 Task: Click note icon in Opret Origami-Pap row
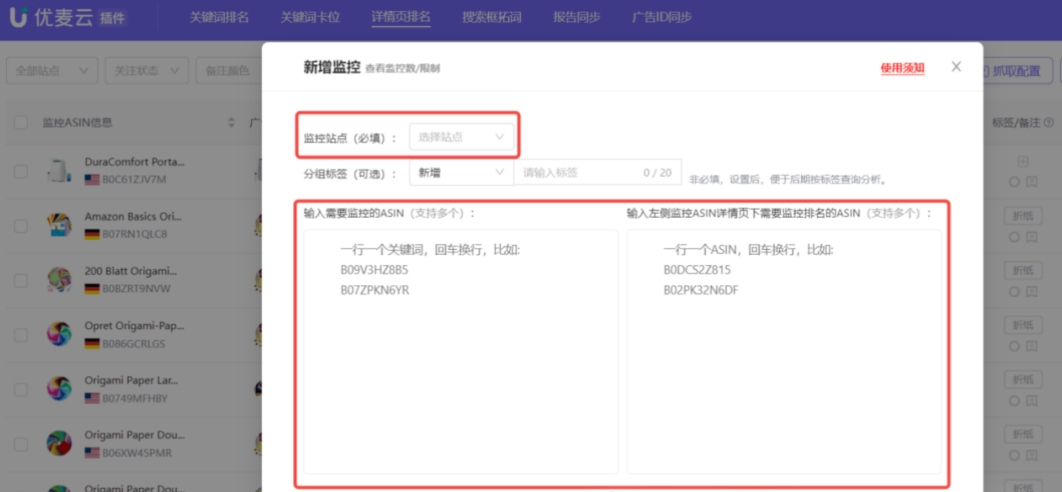[x=1032, y=346]
